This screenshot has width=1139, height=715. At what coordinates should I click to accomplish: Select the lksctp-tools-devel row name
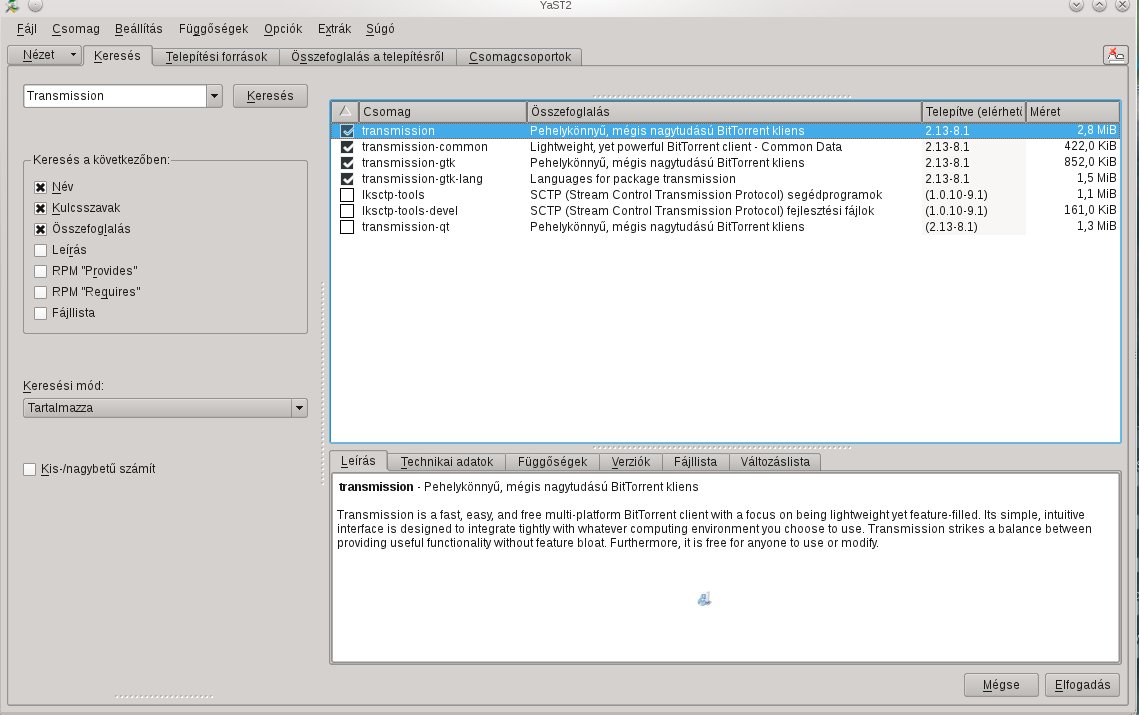(410, 211)
